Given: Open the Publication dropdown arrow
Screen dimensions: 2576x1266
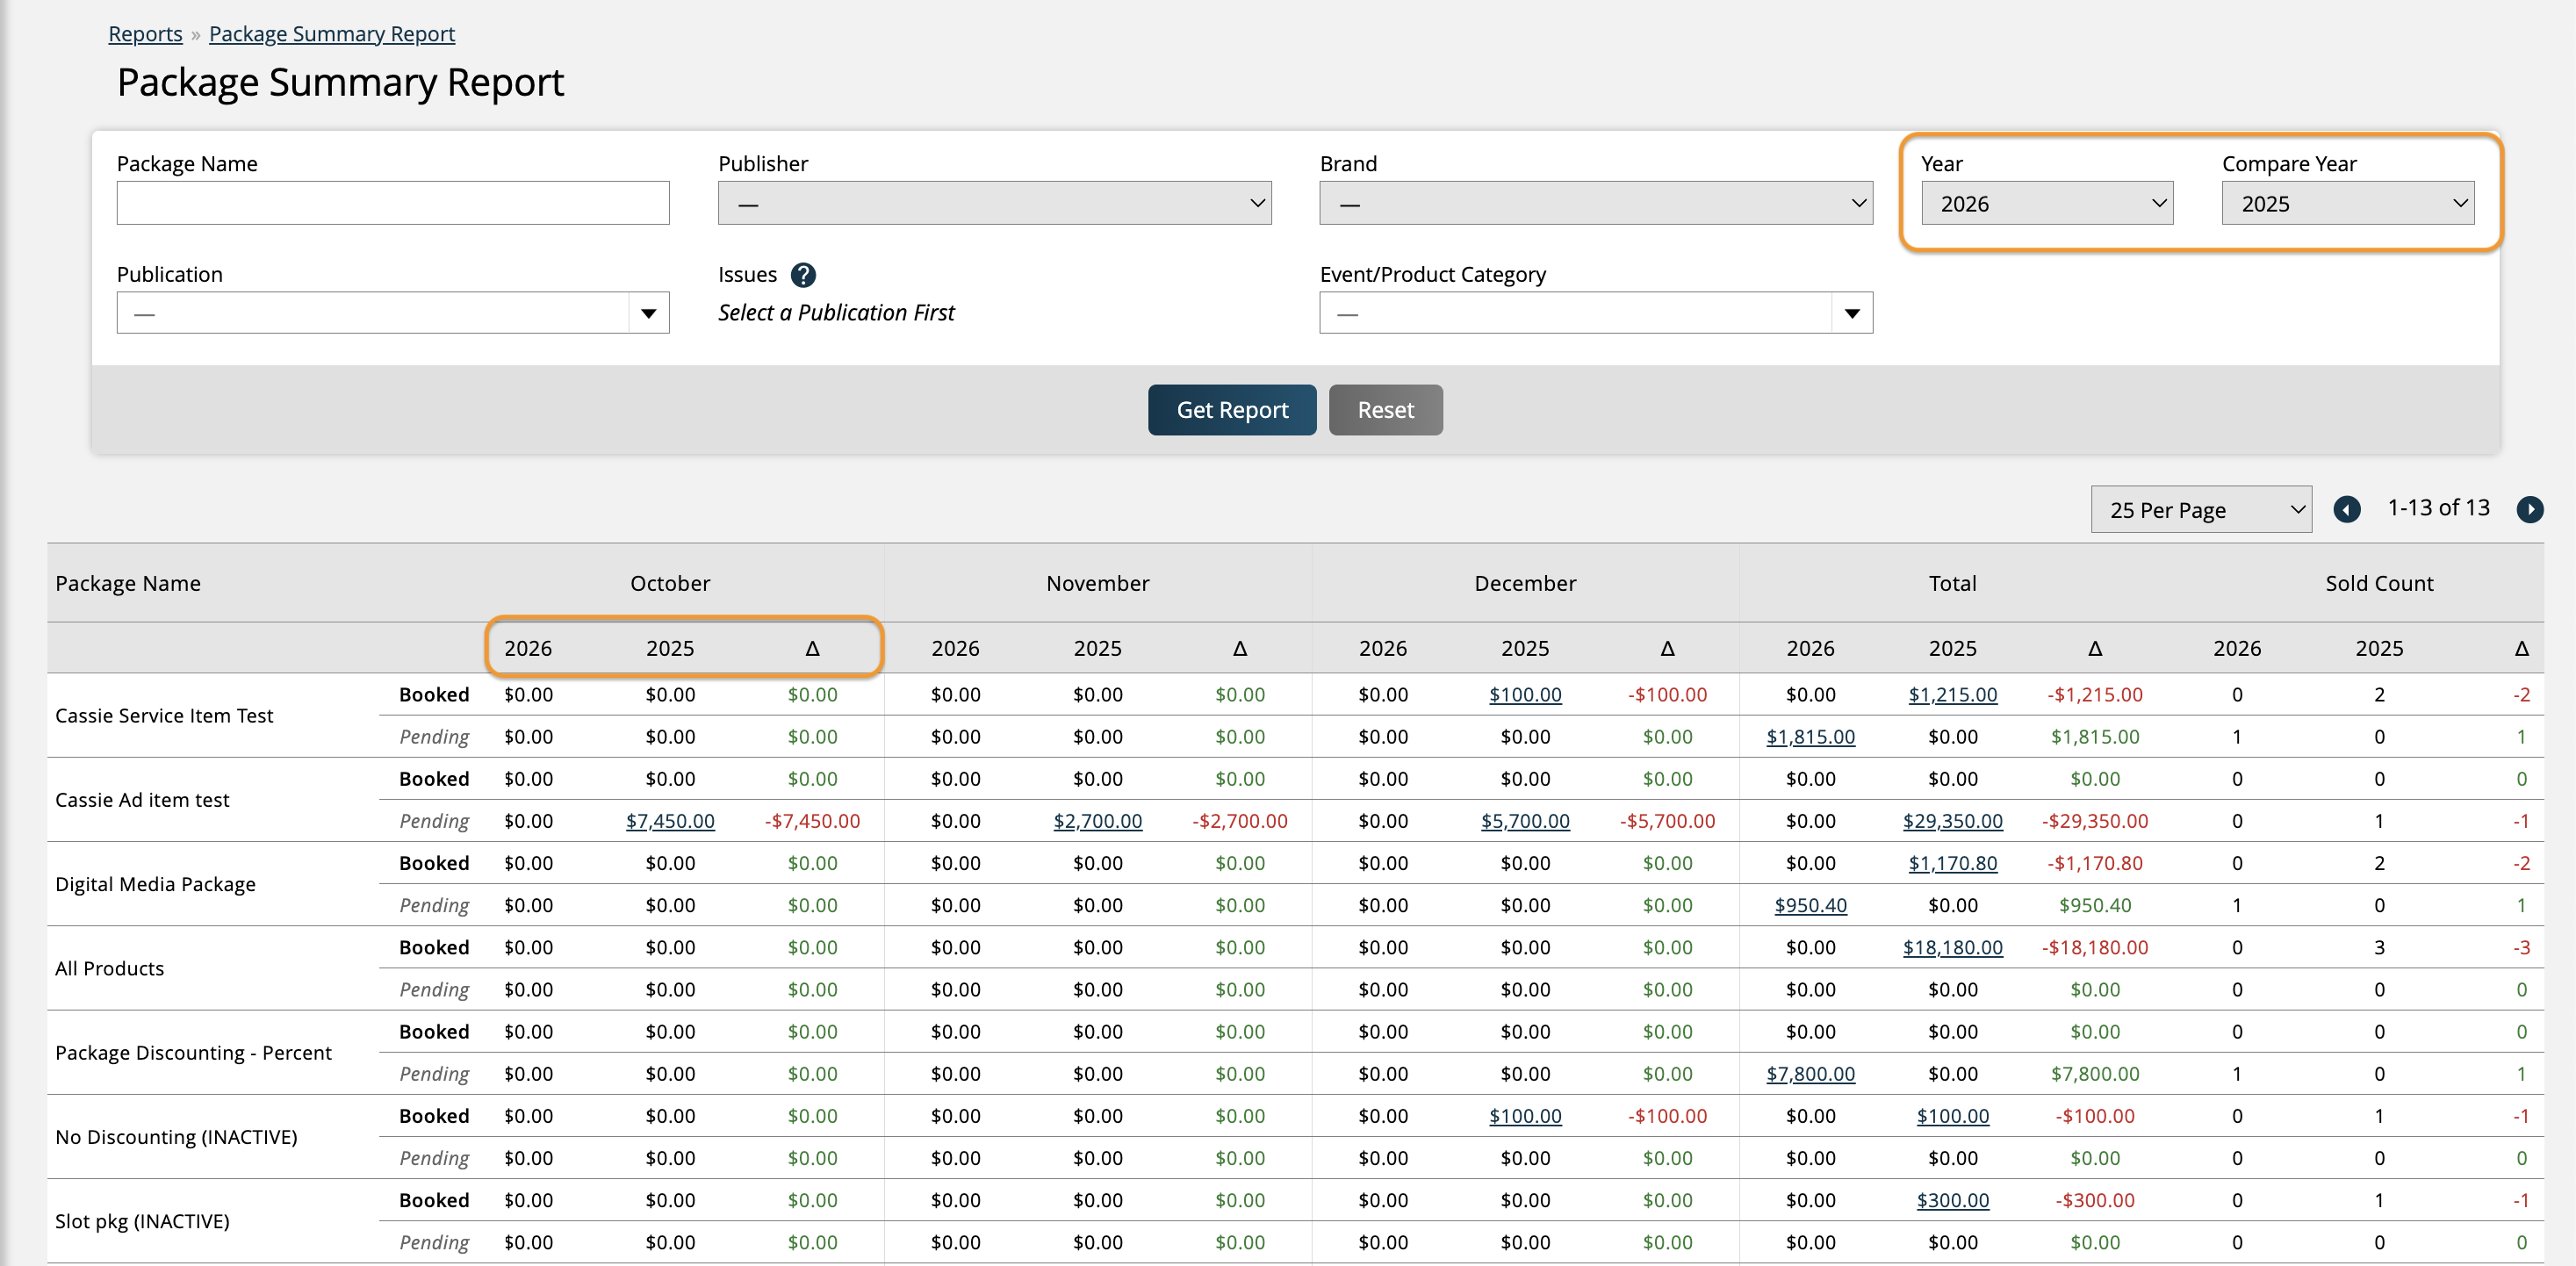Looking at the screenshot, I should (648, 314).
